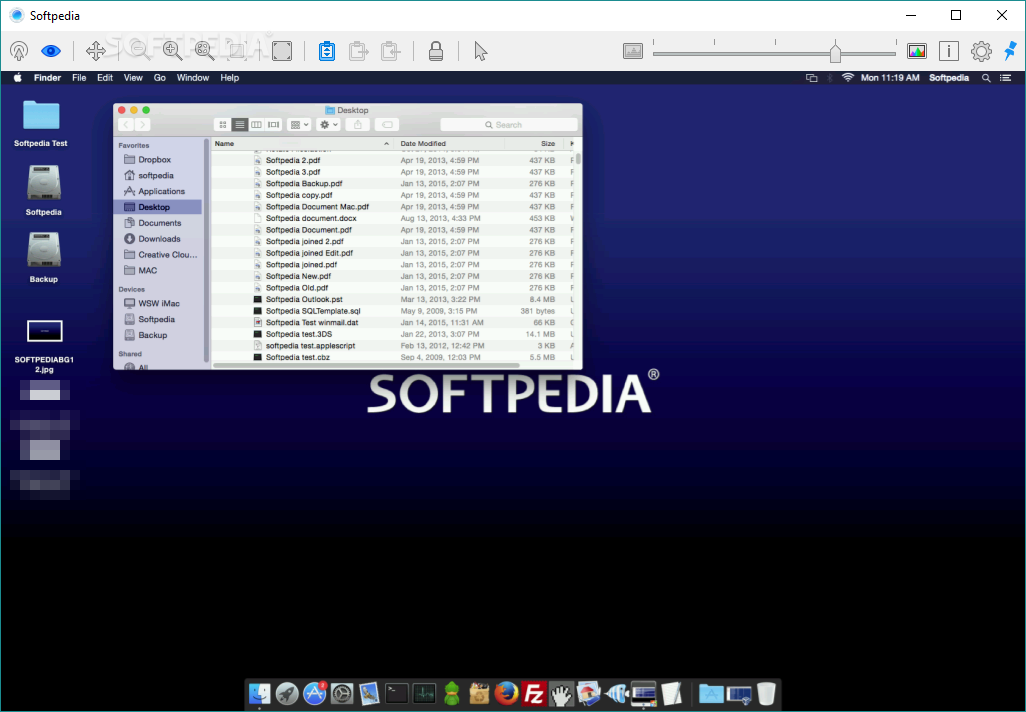Open Remotix settings gear
Viewport: 1026px width, 712px height.
pos(981,51)
